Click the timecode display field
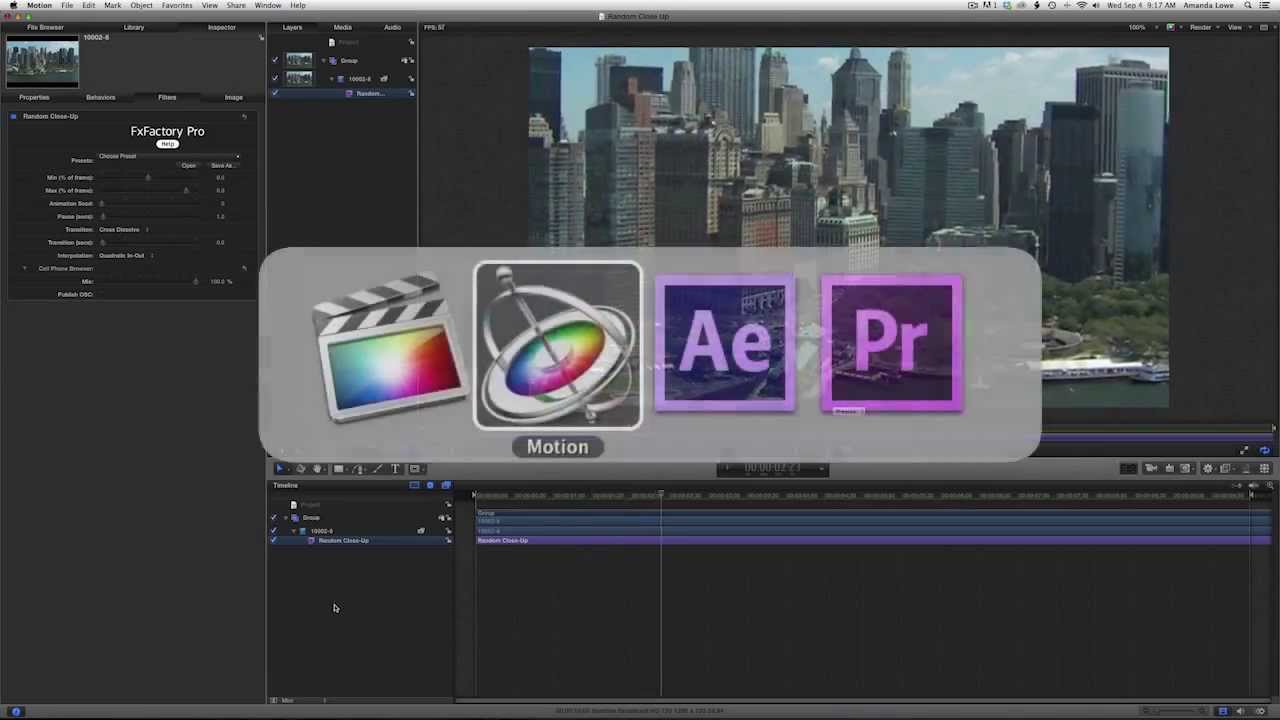This screenshot has width=1280, height=720. [773, 468]
